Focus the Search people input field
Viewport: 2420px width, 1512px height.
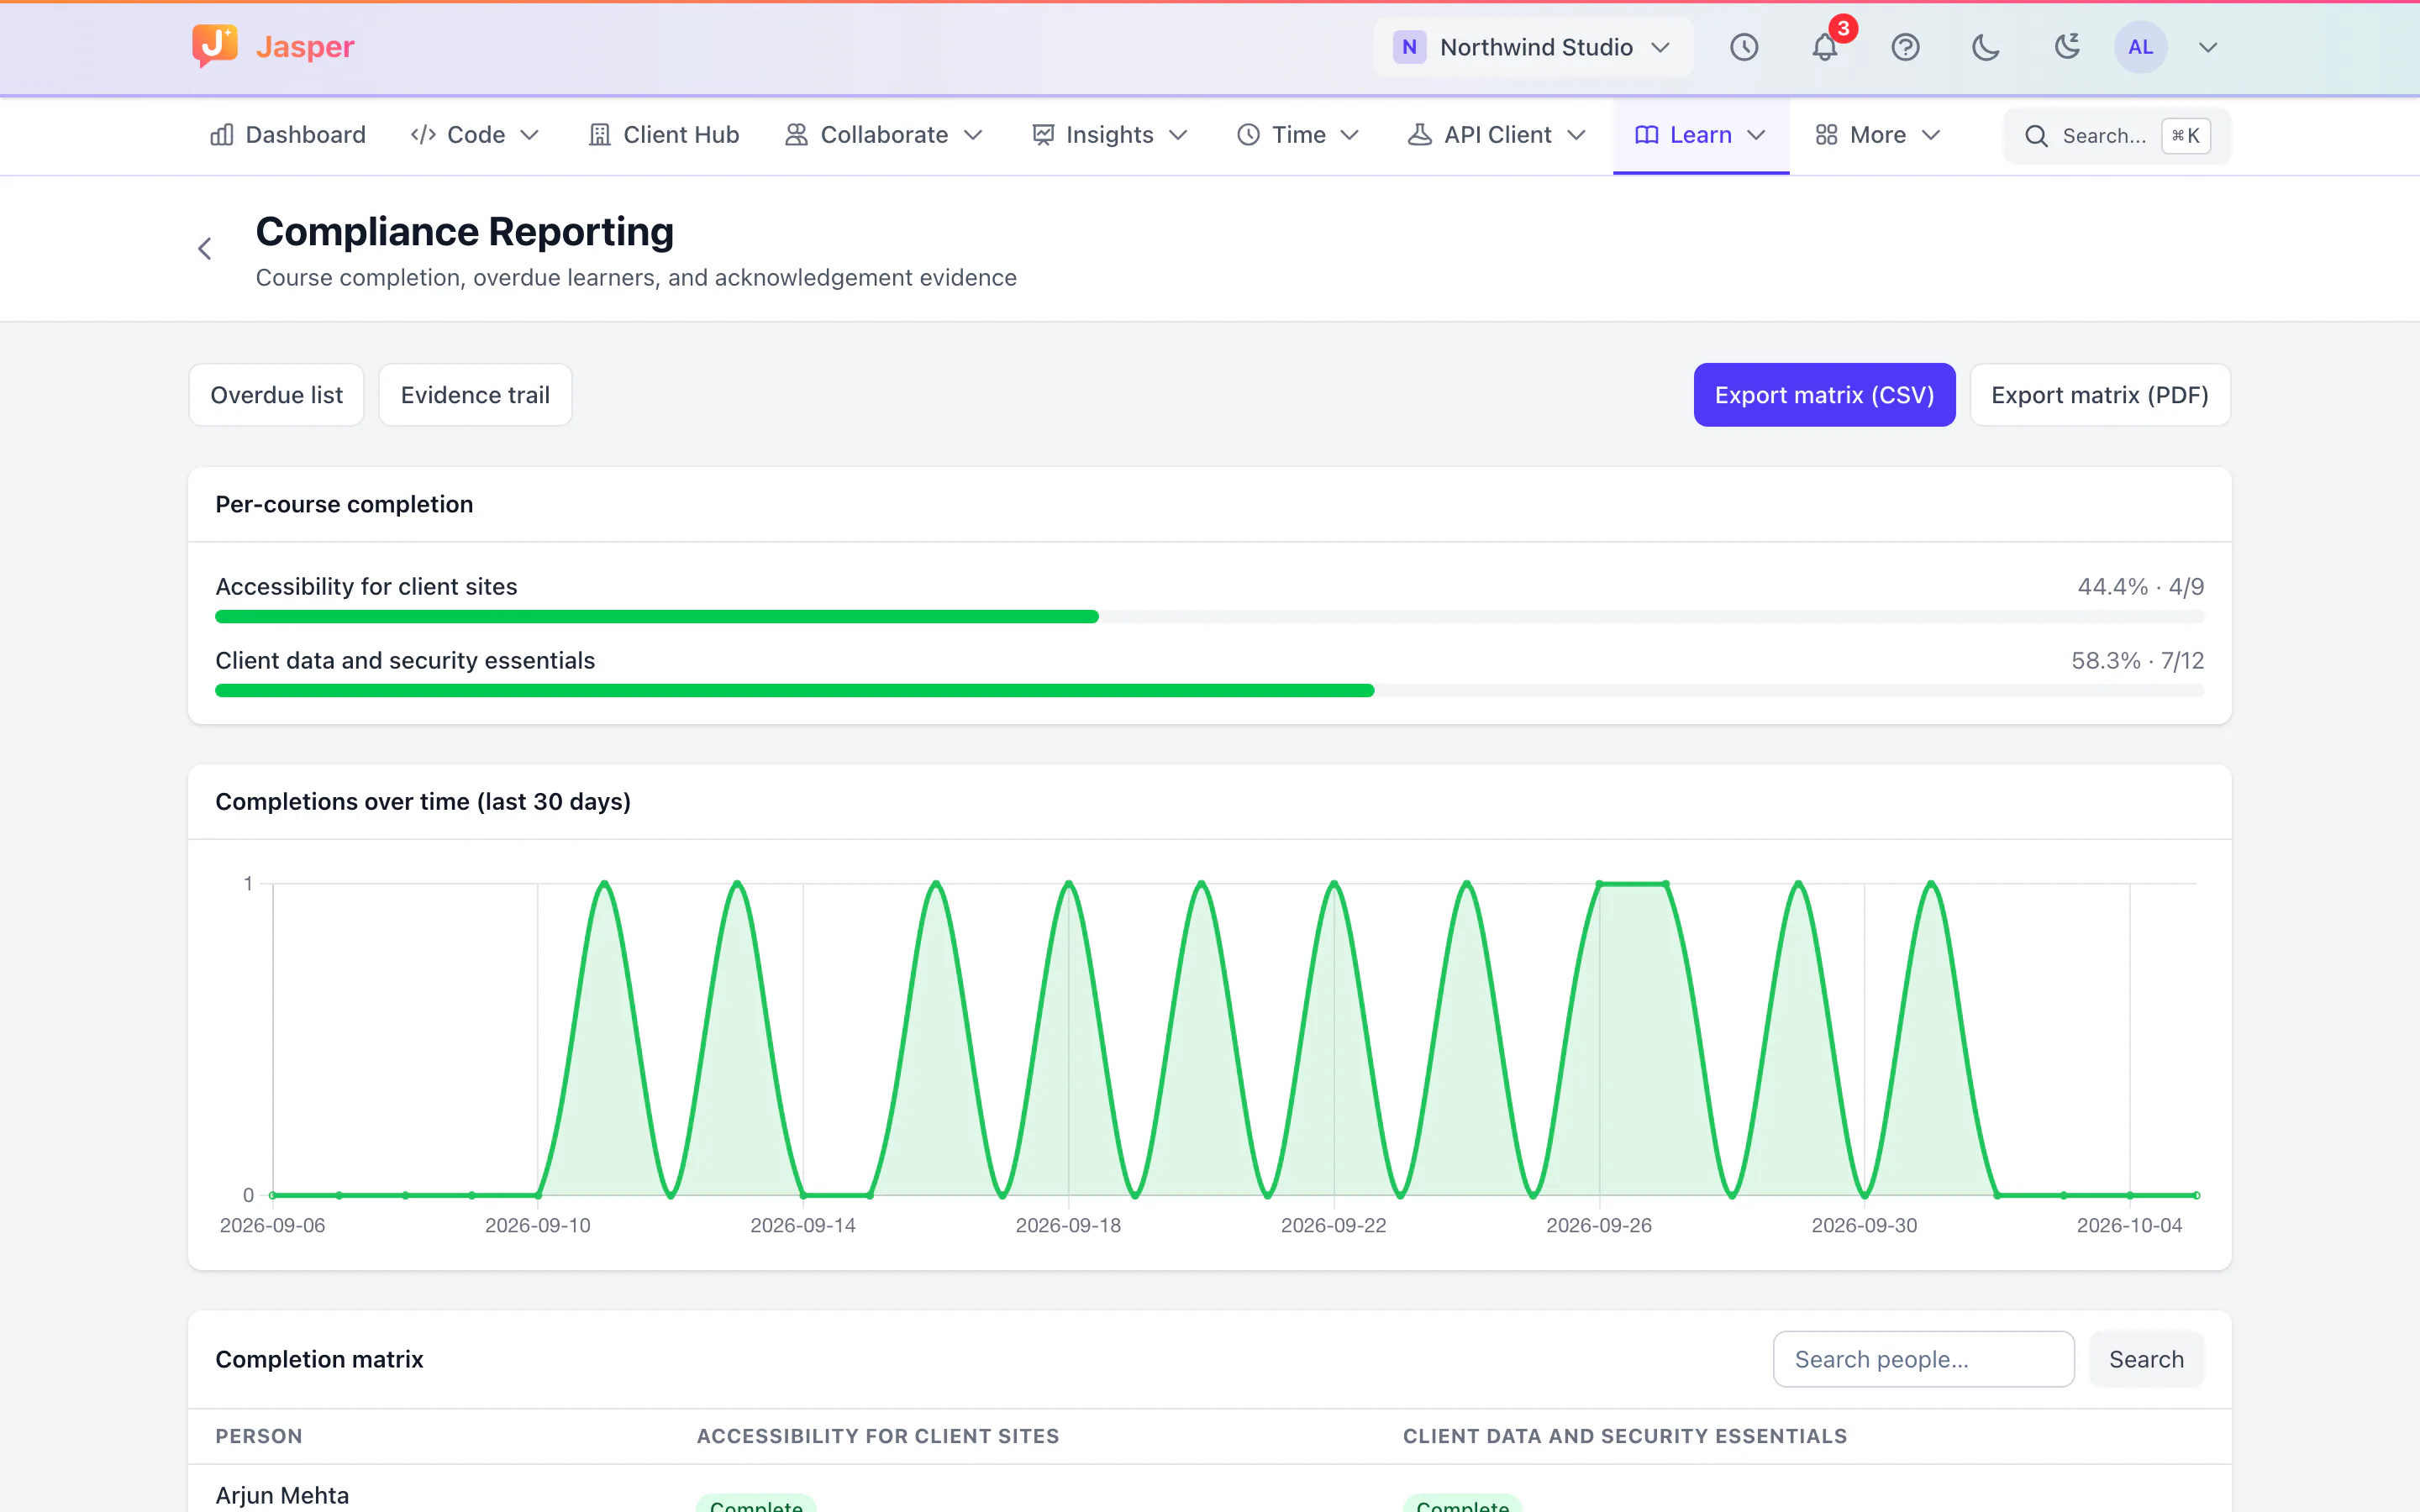(1923, 1359)
